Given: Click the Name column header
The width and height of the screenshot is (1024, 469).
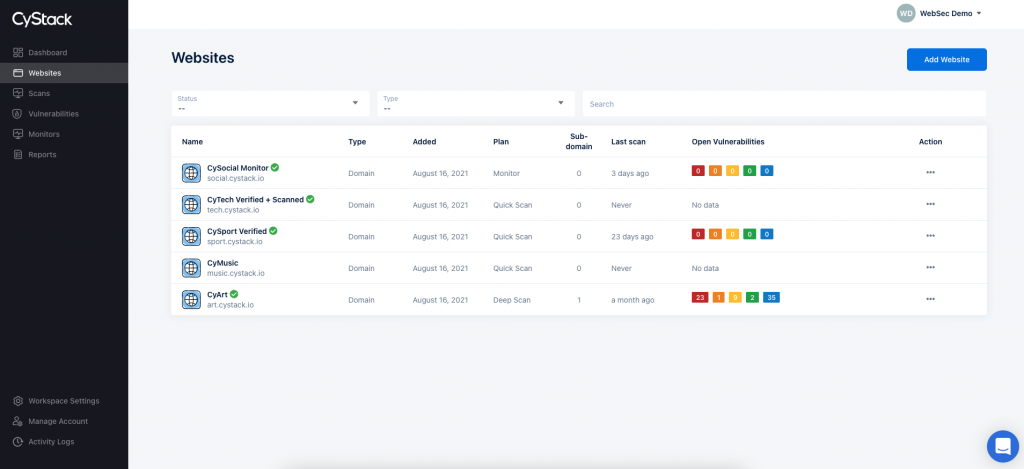Looking at the screenshot, I should click(193, 142).
